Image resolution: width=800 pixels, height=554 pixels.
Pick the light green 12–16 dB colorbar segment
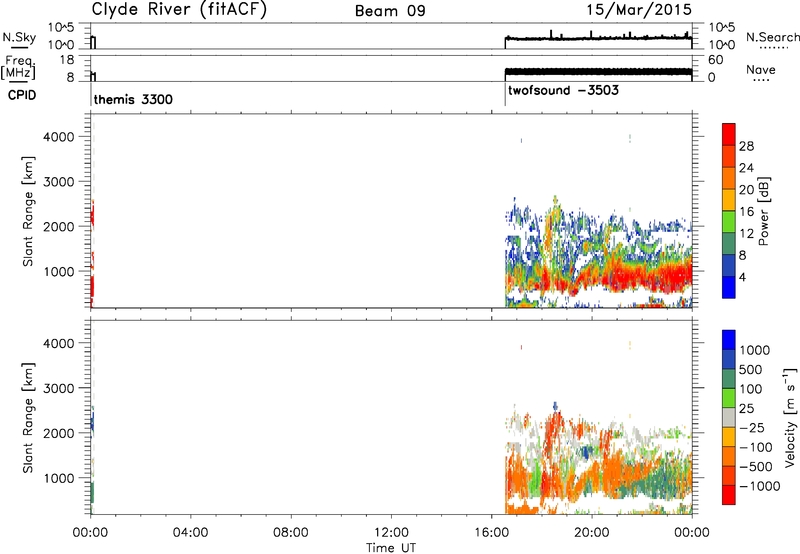729,222
